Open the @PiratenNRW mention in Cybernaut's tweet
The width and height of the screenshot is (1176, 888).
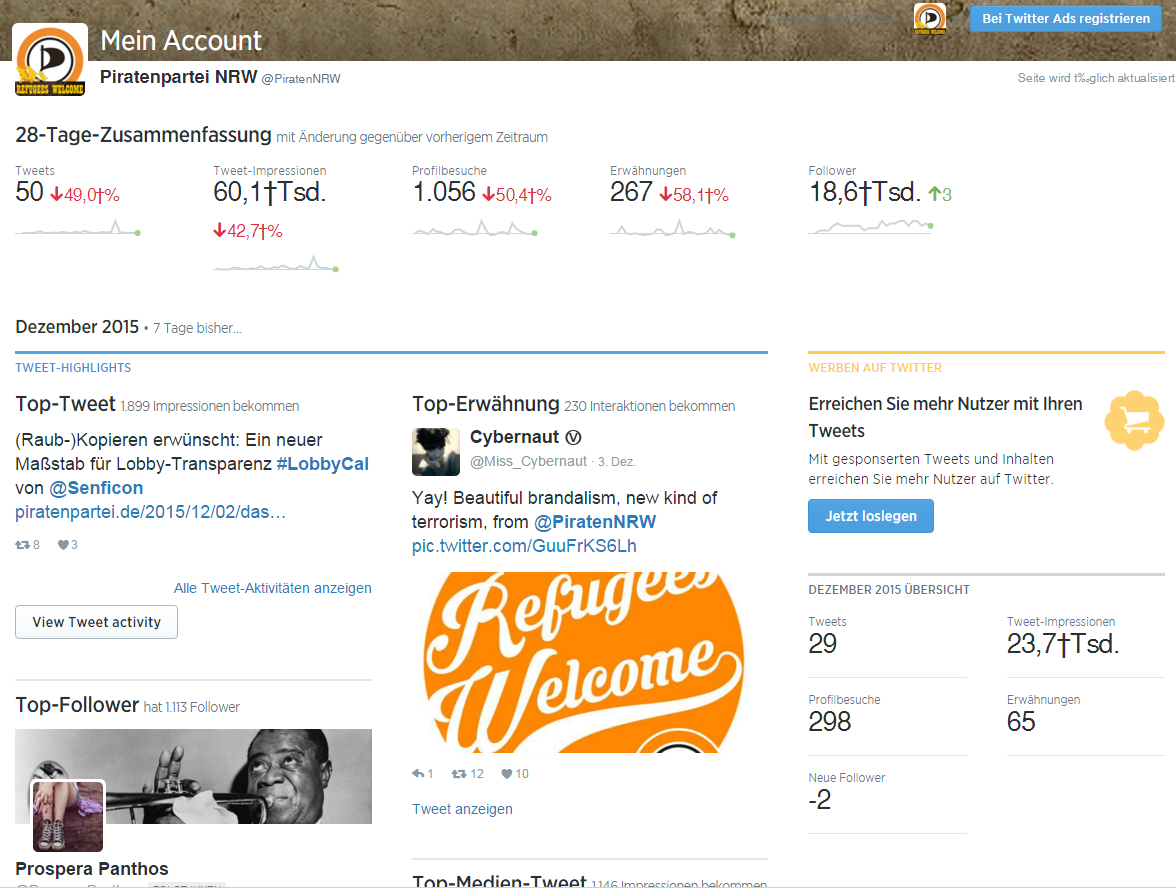click(595, 521)
